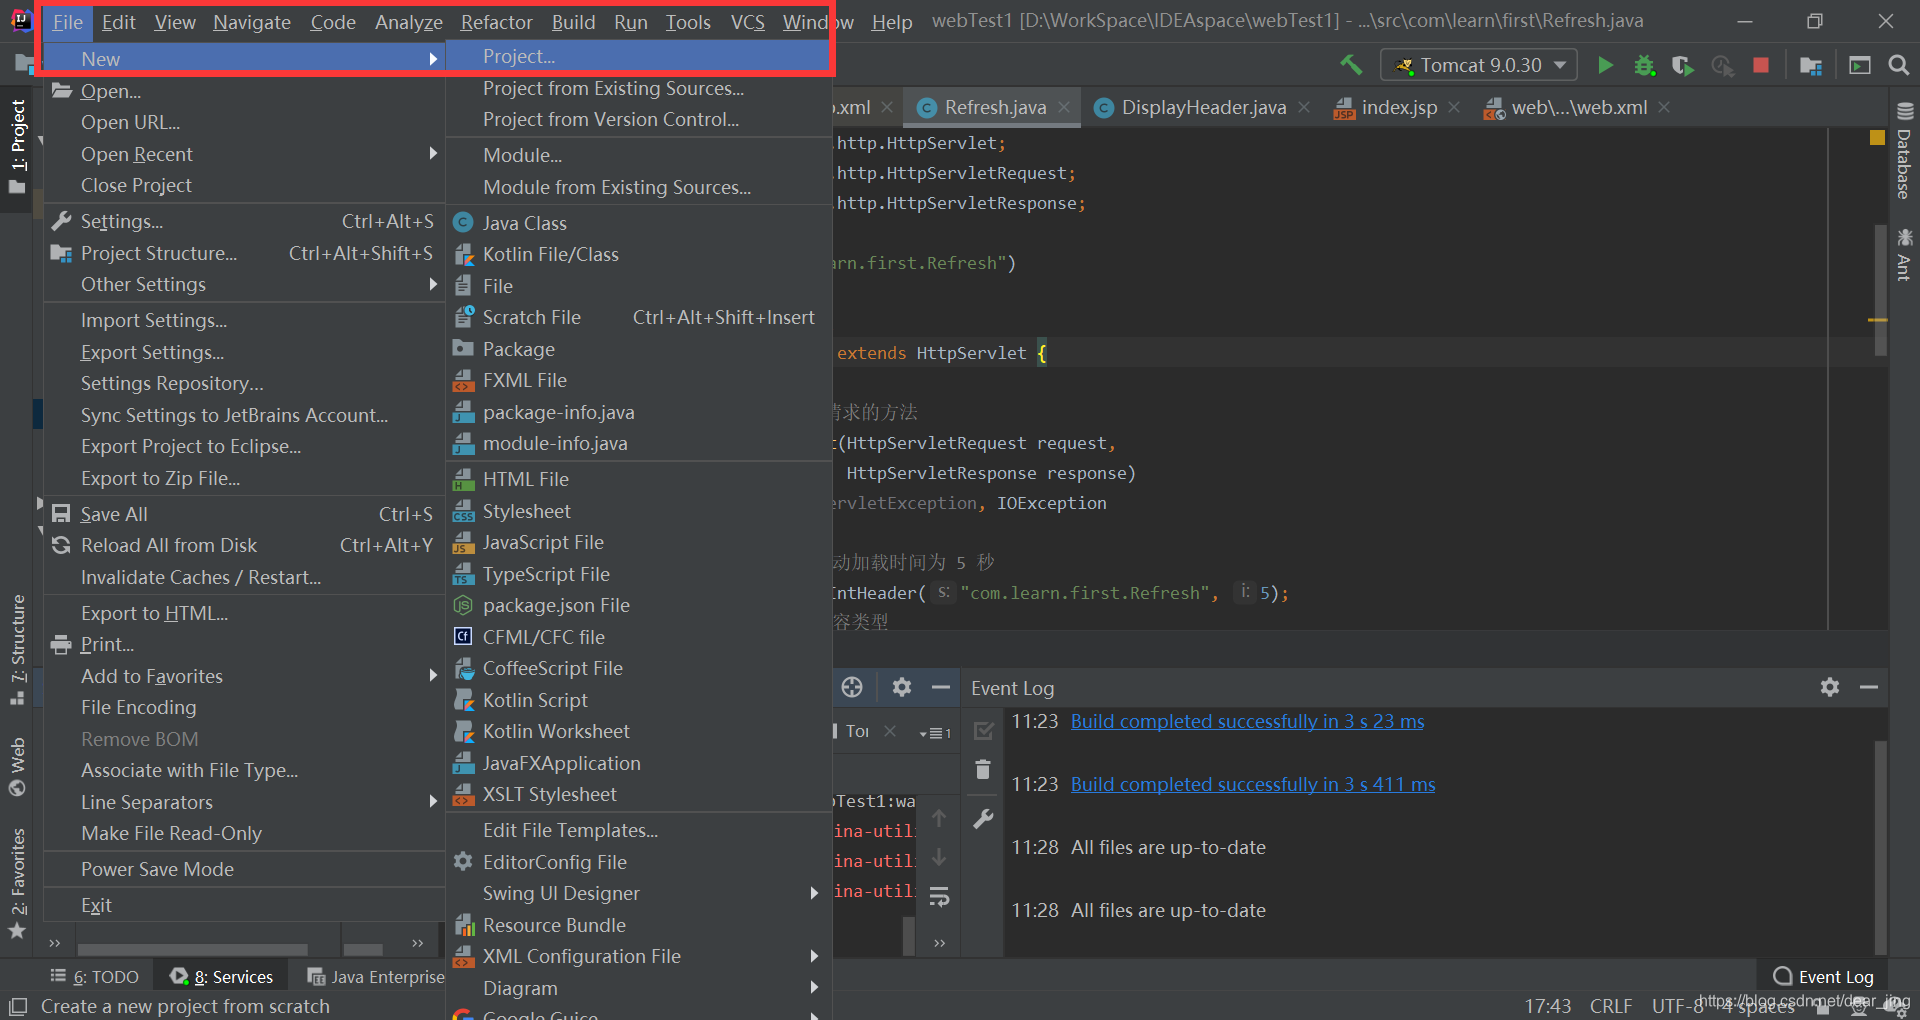Click the green Build hammer icon

[1351, 65]
